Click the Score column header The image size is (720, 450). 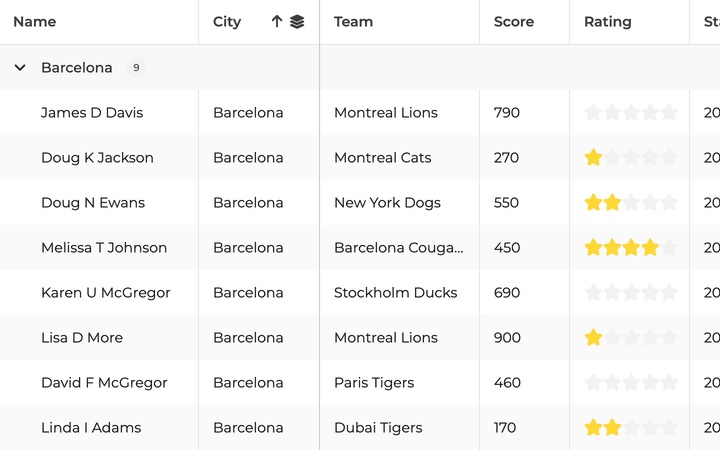click(514, 22)
